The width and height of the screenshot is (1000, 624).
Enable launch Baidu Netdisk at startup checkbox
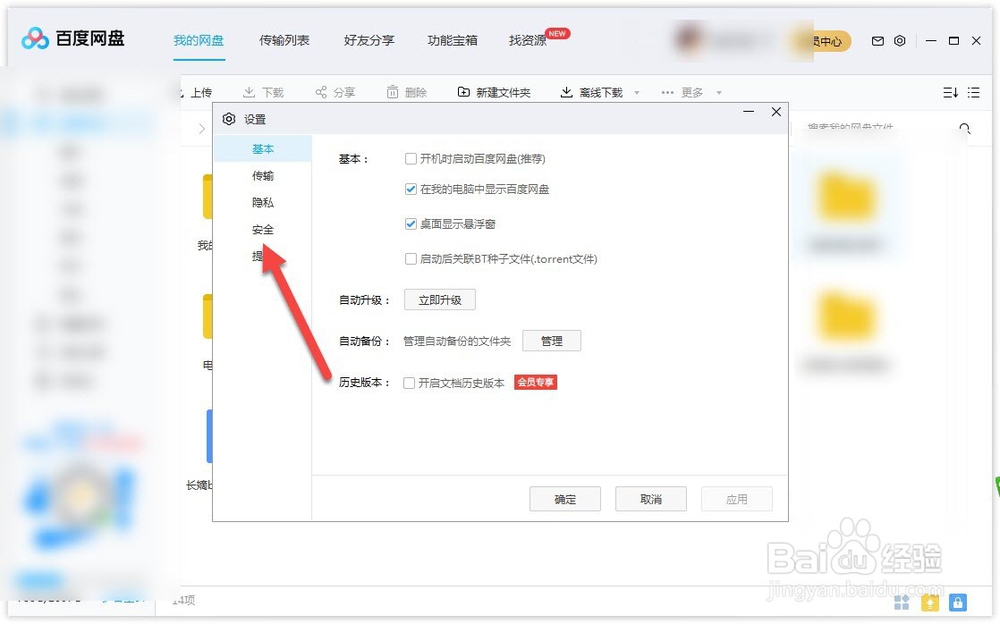point(411,158)
